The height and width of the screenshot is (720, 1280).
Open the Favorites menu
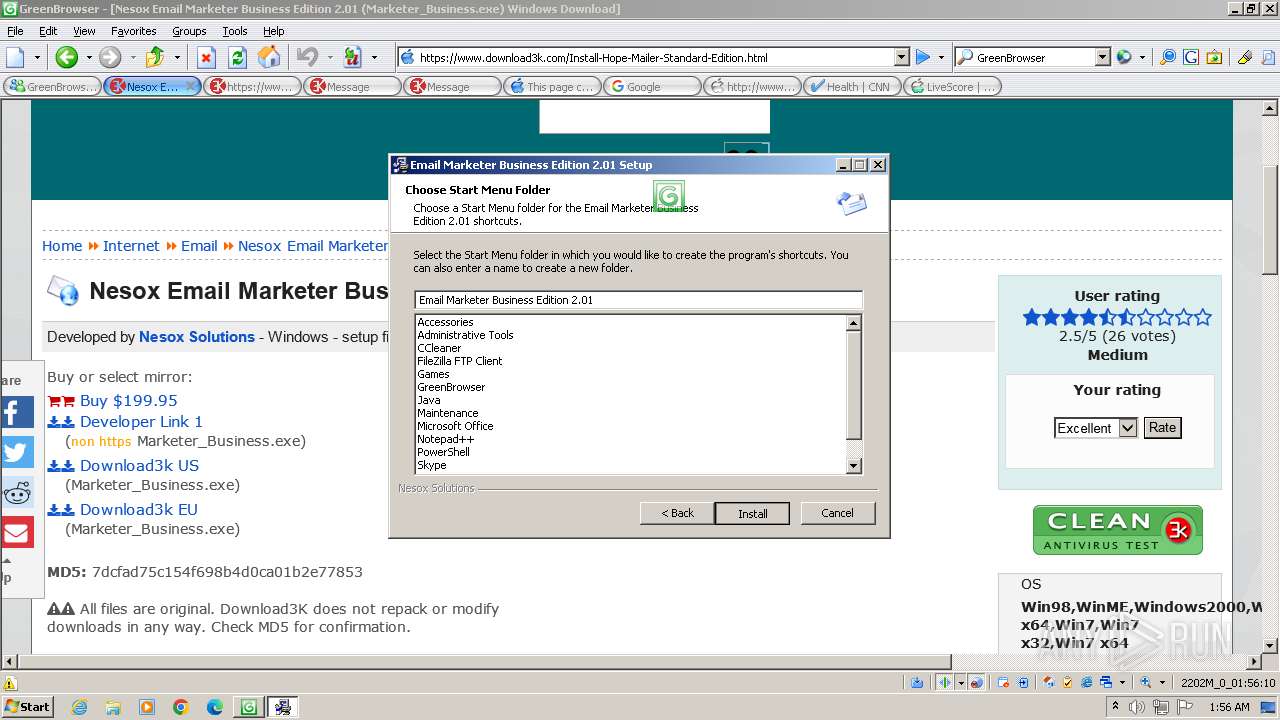pyautogui.click(x=133, y=31)
